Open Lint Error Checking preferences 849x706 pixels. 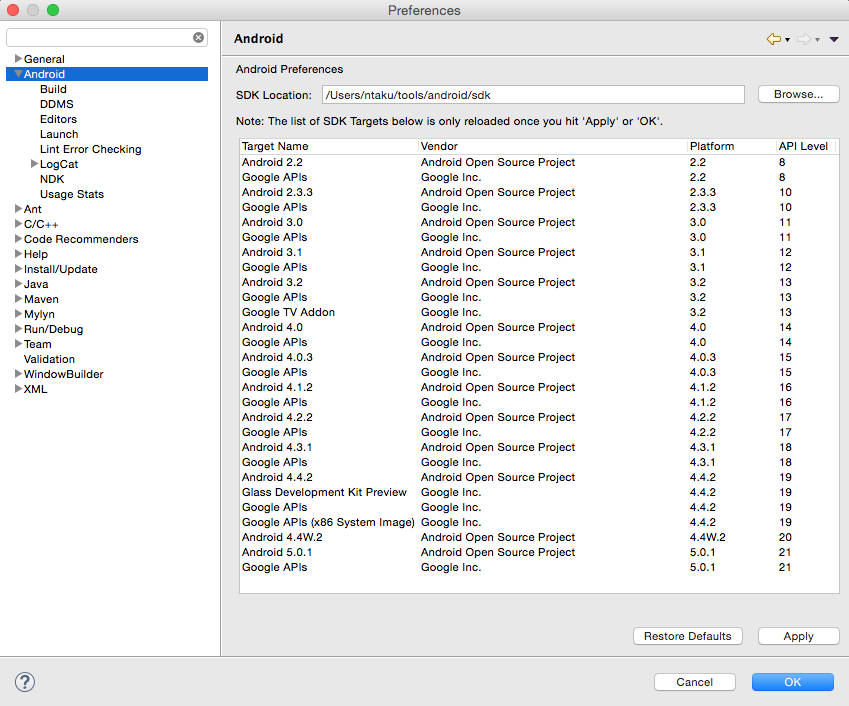(90, 149)
